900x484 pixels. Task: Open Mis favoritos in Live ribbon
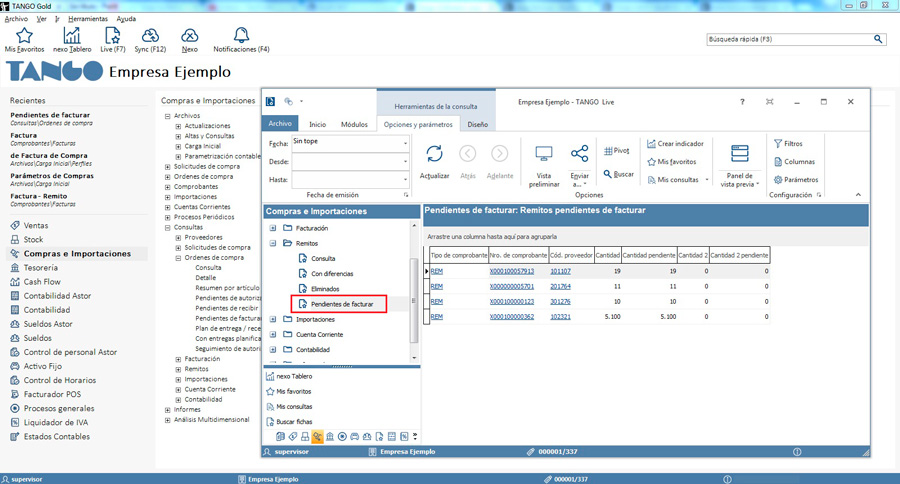(x=672, y=162)
